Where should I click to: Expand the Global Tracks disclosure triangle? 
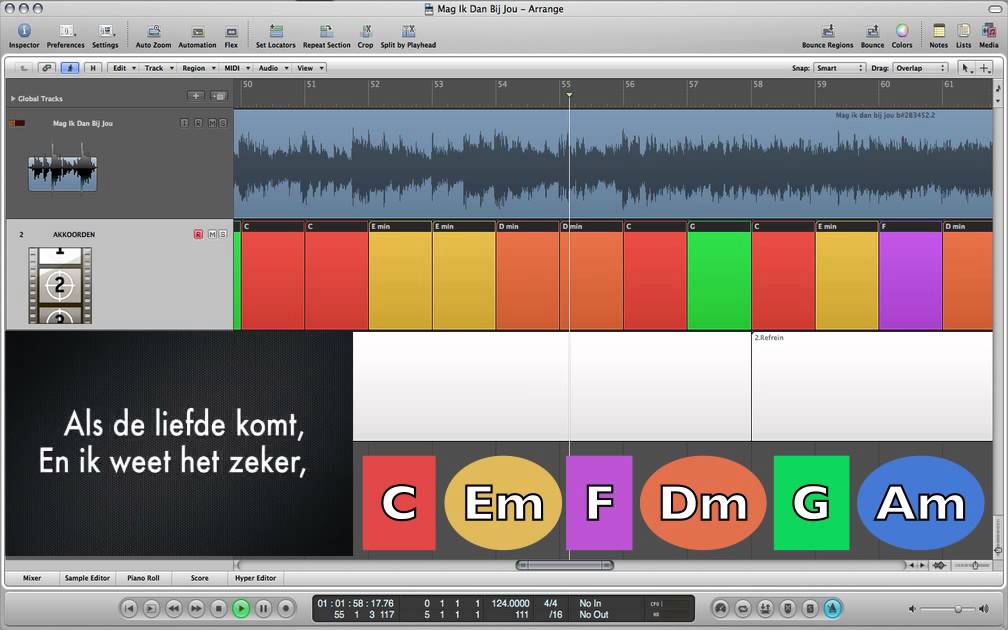coord(13,98)
